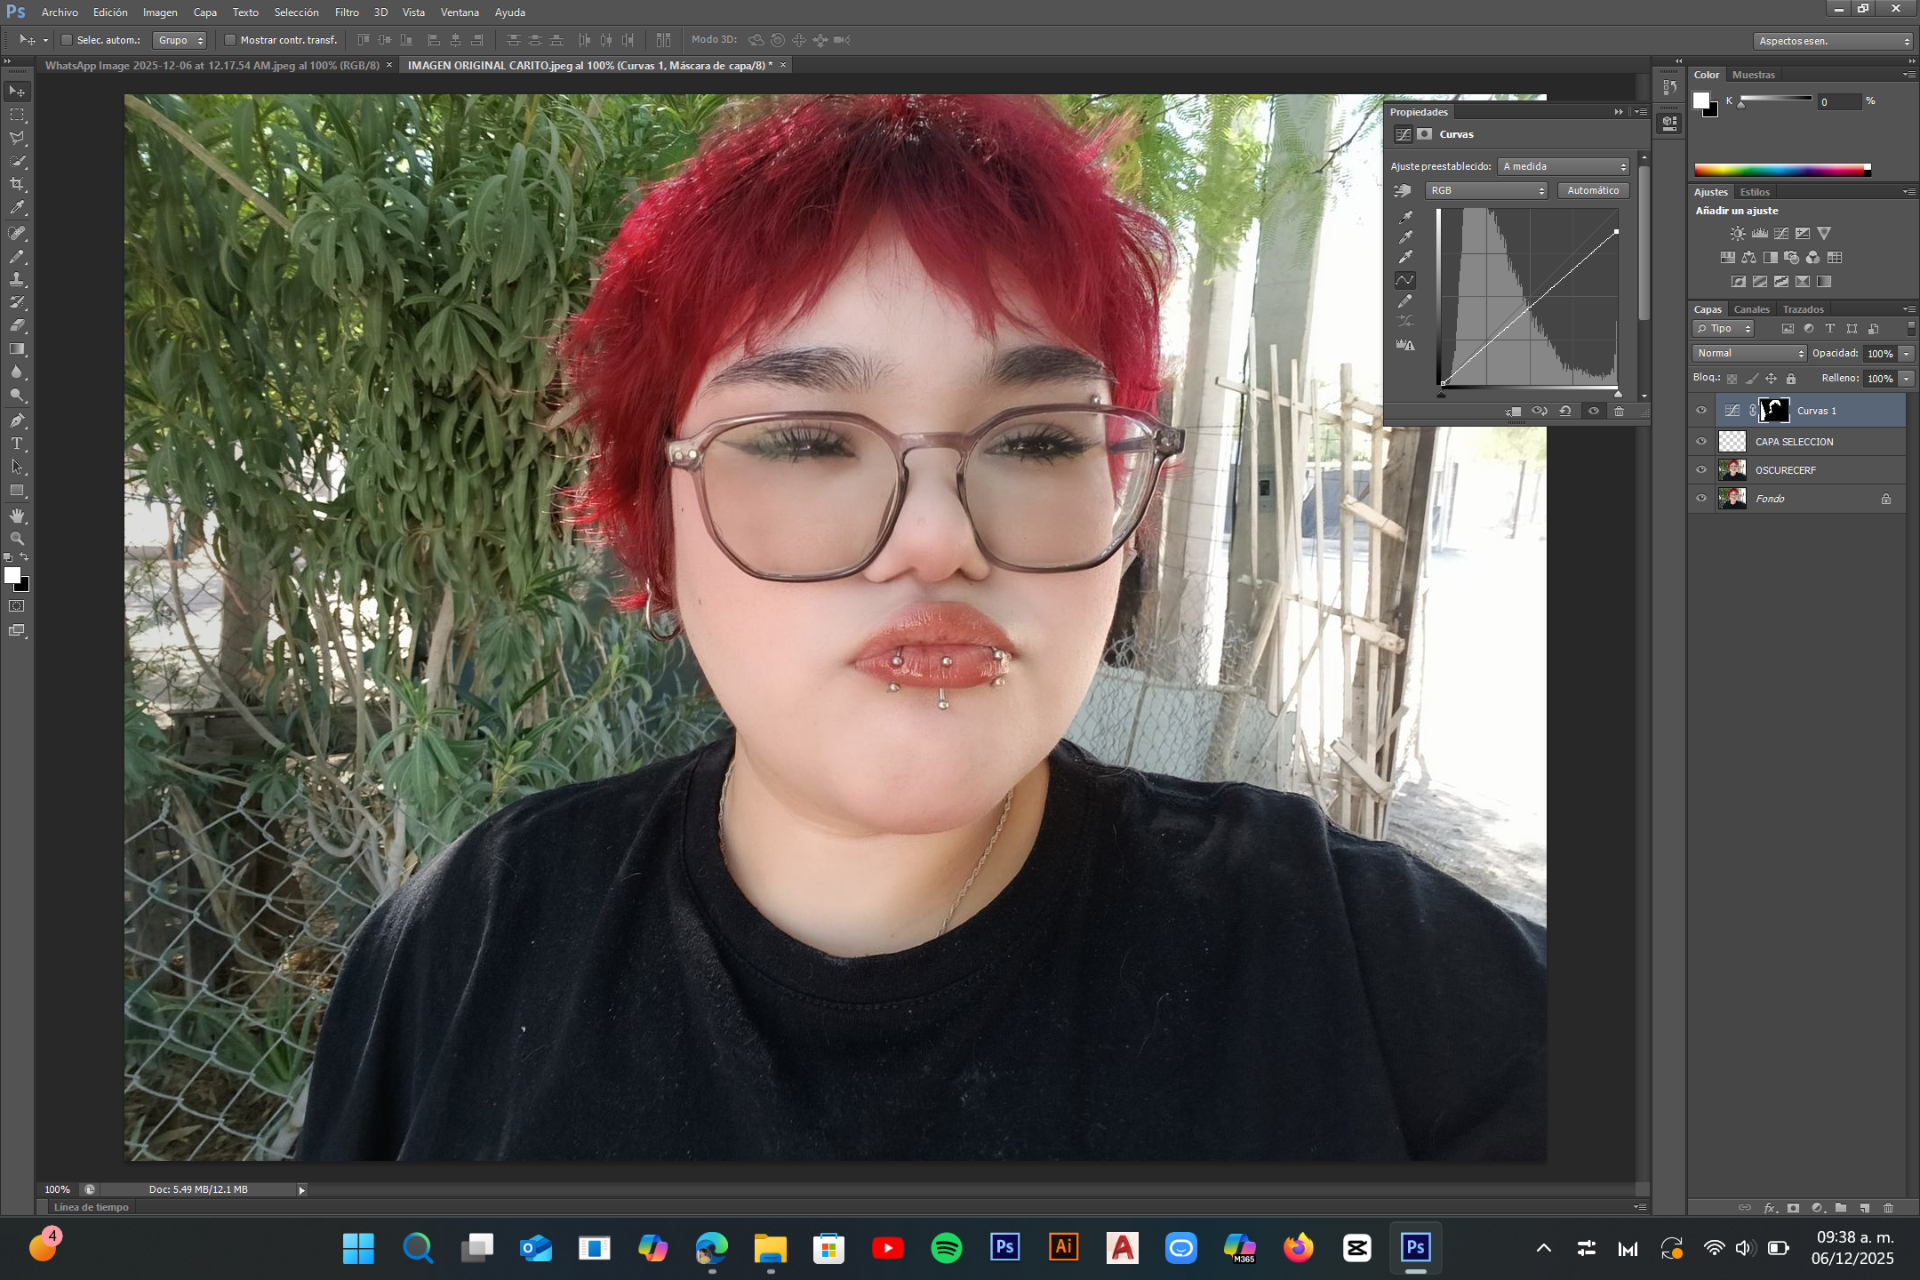
Task: Select the Hand tool
Action: coord(17,516)
